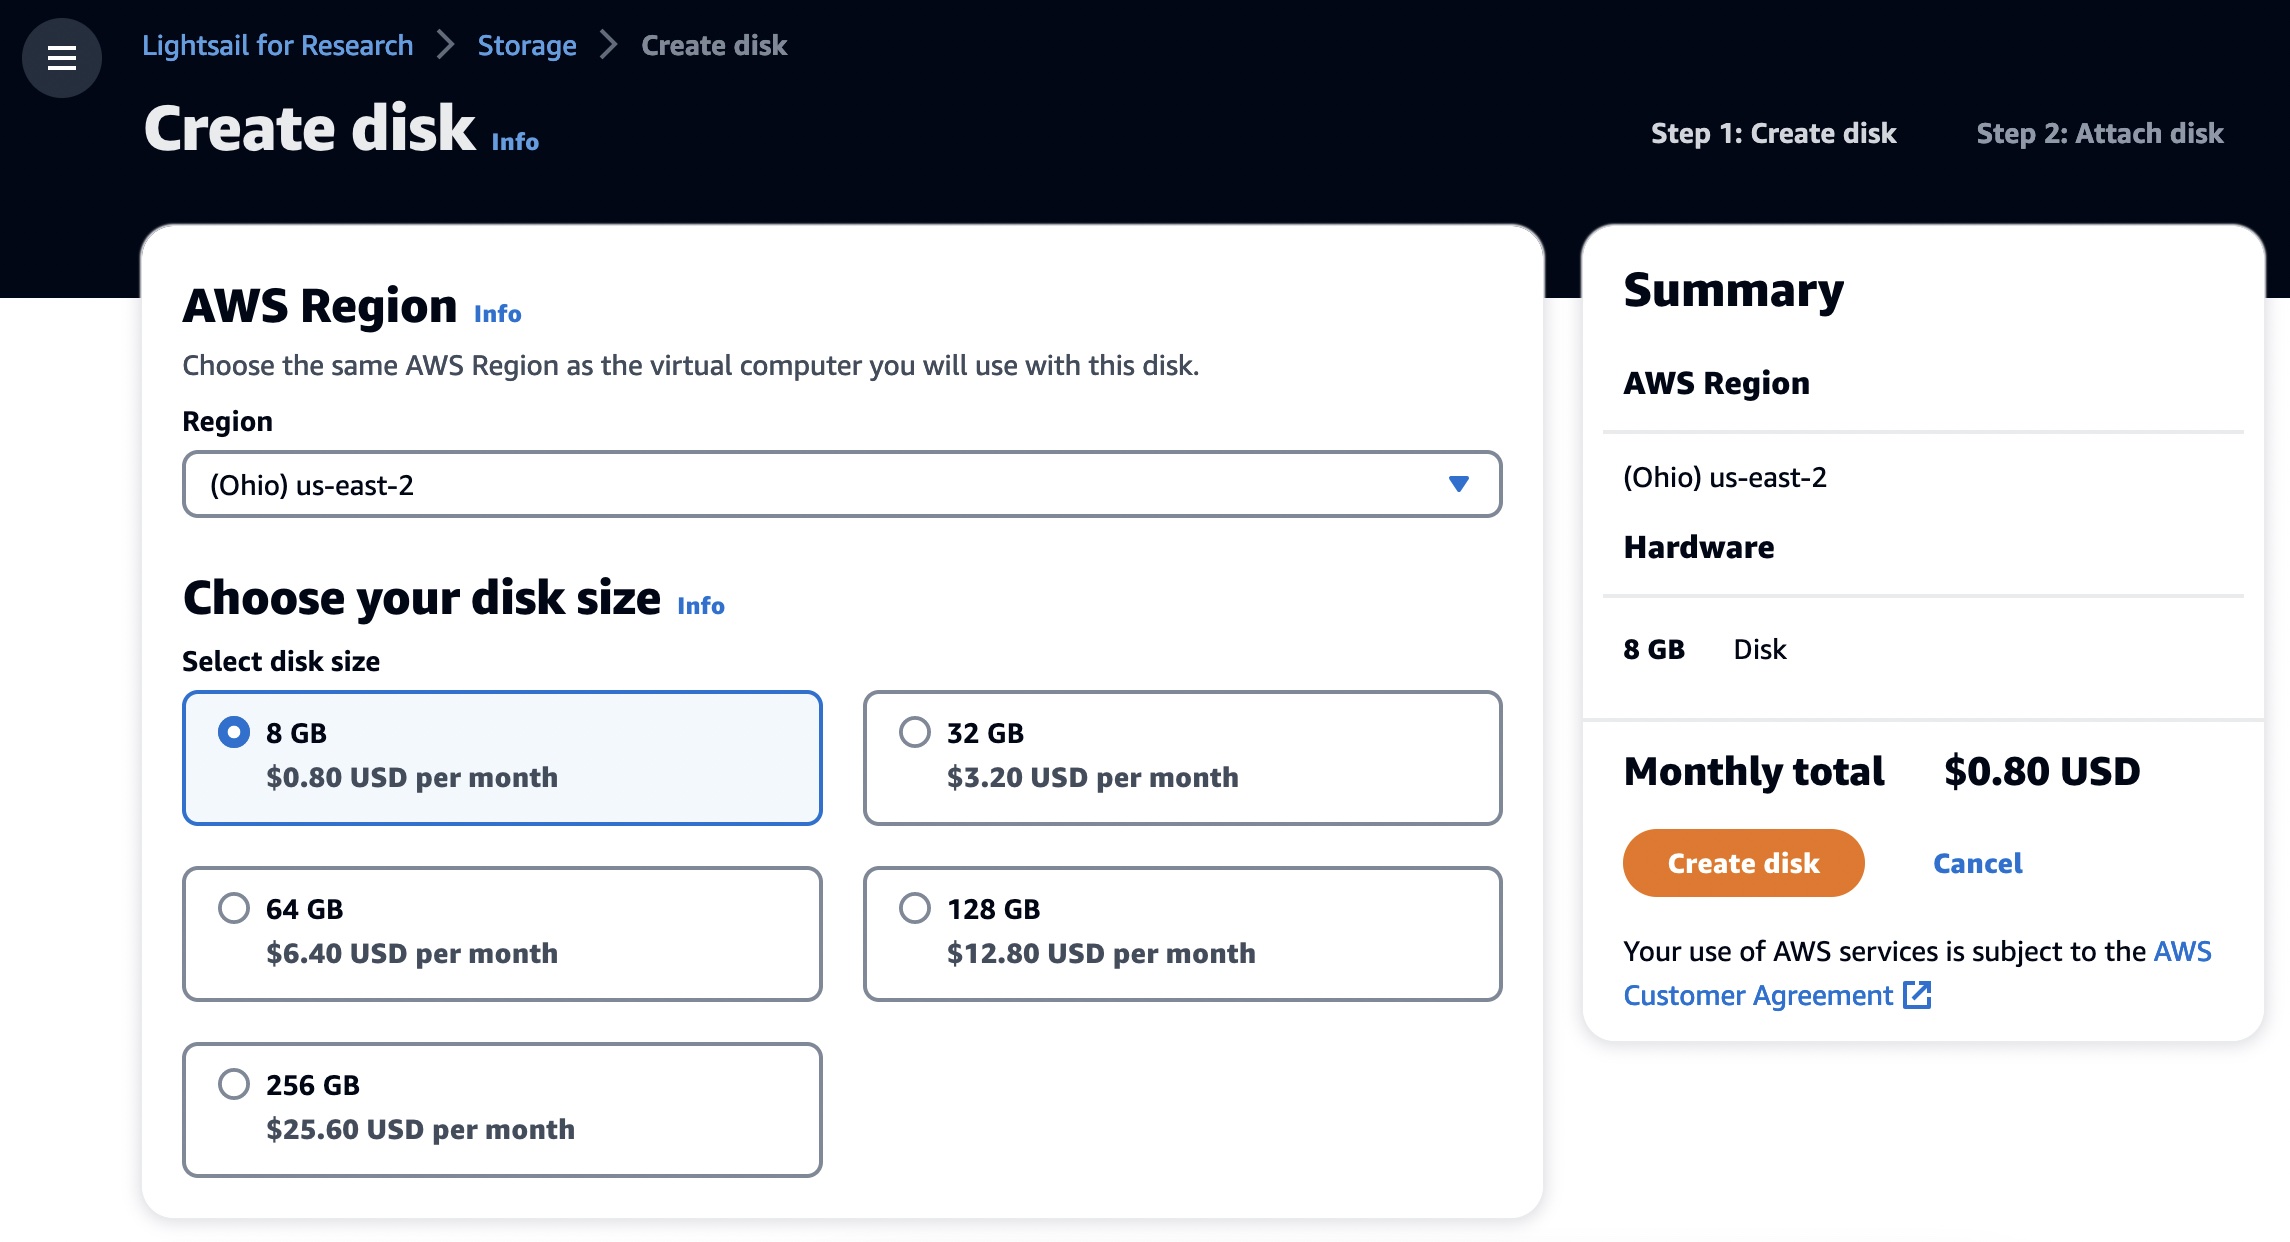Image resolution: width=2290 pixels, height=1242 pixels.
Task: Click Info next to Choose your disk size
Action: pyautogui.click(x=700, y=606)
